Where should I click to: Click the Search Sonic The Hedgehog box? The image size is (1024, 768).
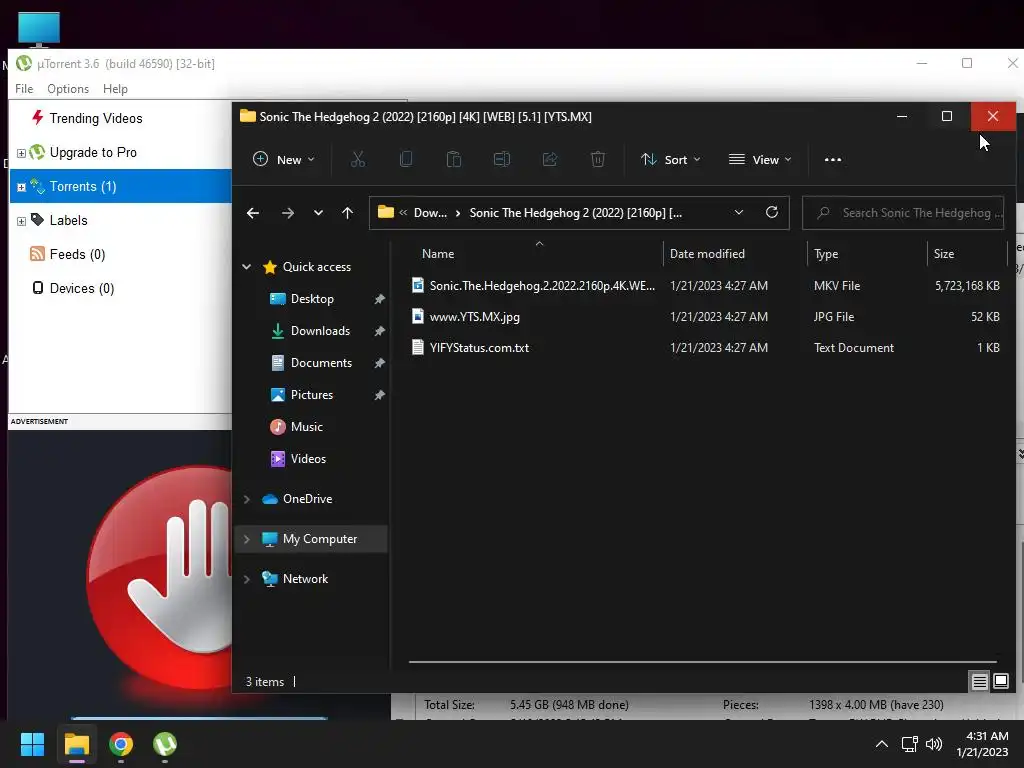(903, 213)
